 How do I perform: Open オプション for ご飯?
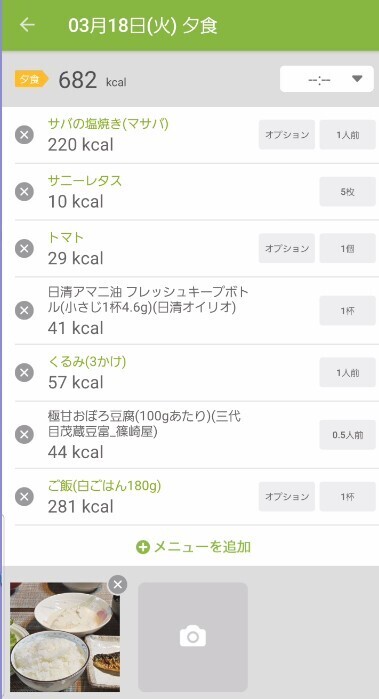(287, 497)
